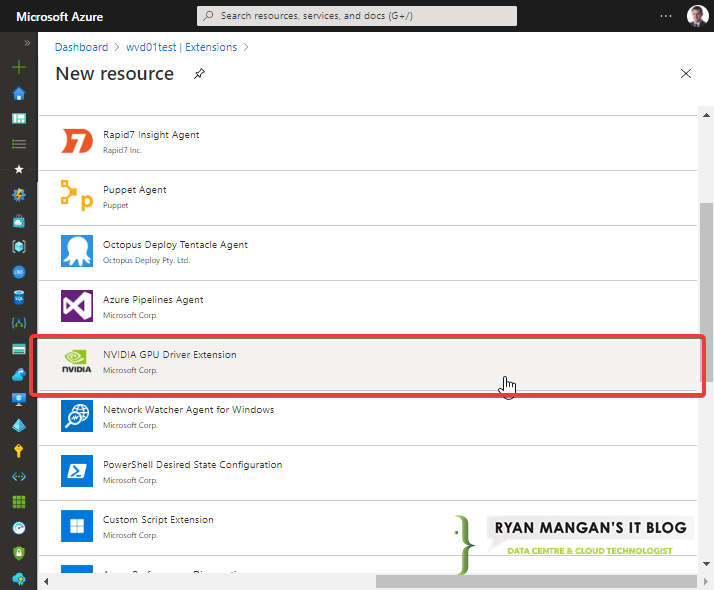Viewport: 714px width, 590px height.
Task: Open the cloud services icon in sidebar
Action: pos(19,374)
